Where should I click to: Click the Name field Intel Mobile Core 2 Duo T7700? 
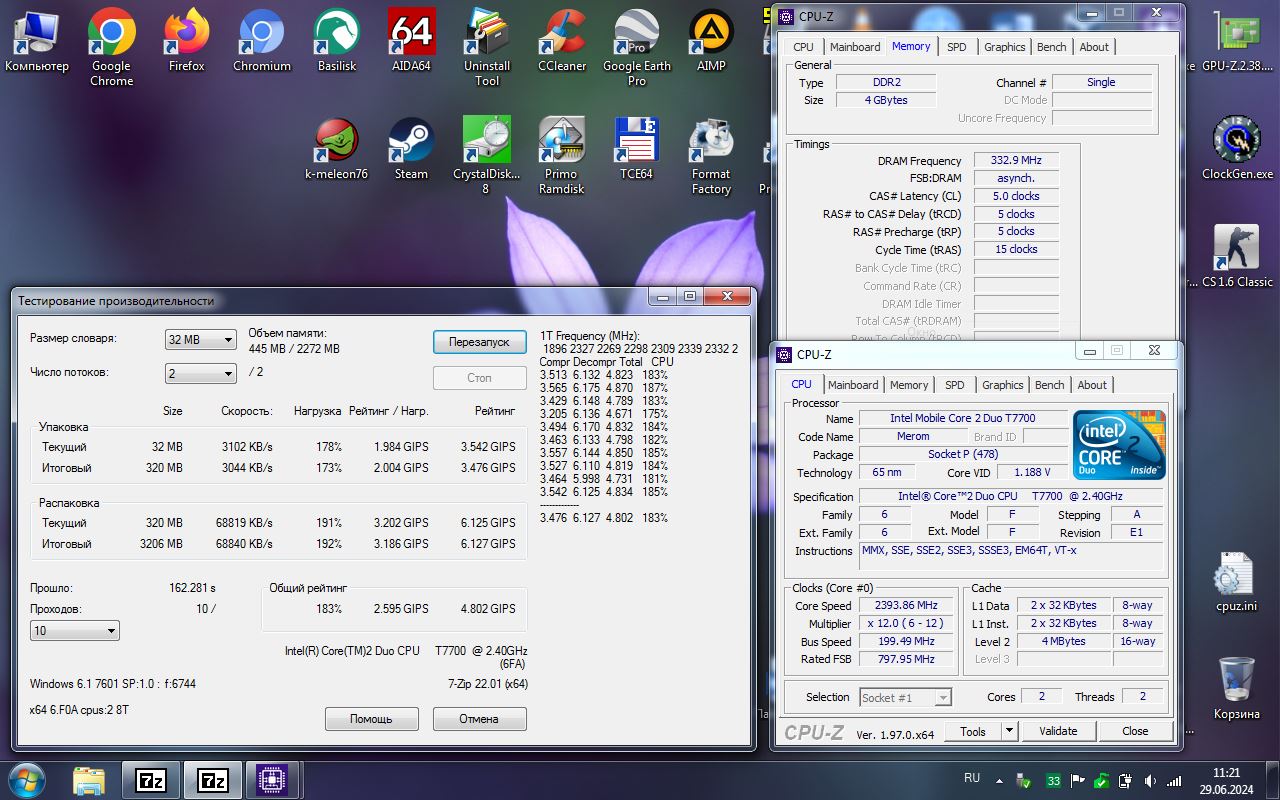pyautogui.click(x=962, y=418)
